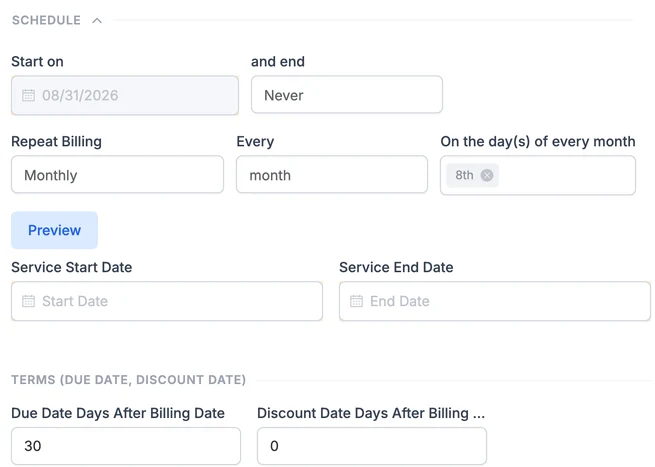Click the Due Date Days After Billing Date label

pyautogui.click(x=118, y=413)
